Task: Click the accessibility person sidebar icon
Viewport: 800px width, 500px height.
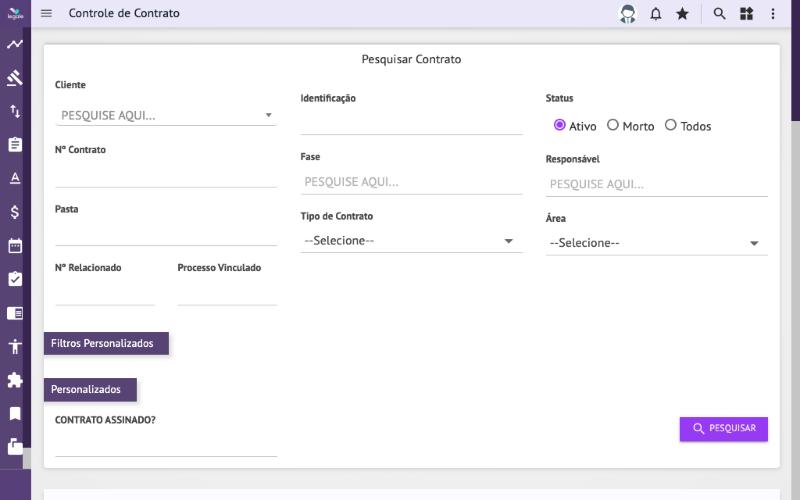Action: pos(15,346)
